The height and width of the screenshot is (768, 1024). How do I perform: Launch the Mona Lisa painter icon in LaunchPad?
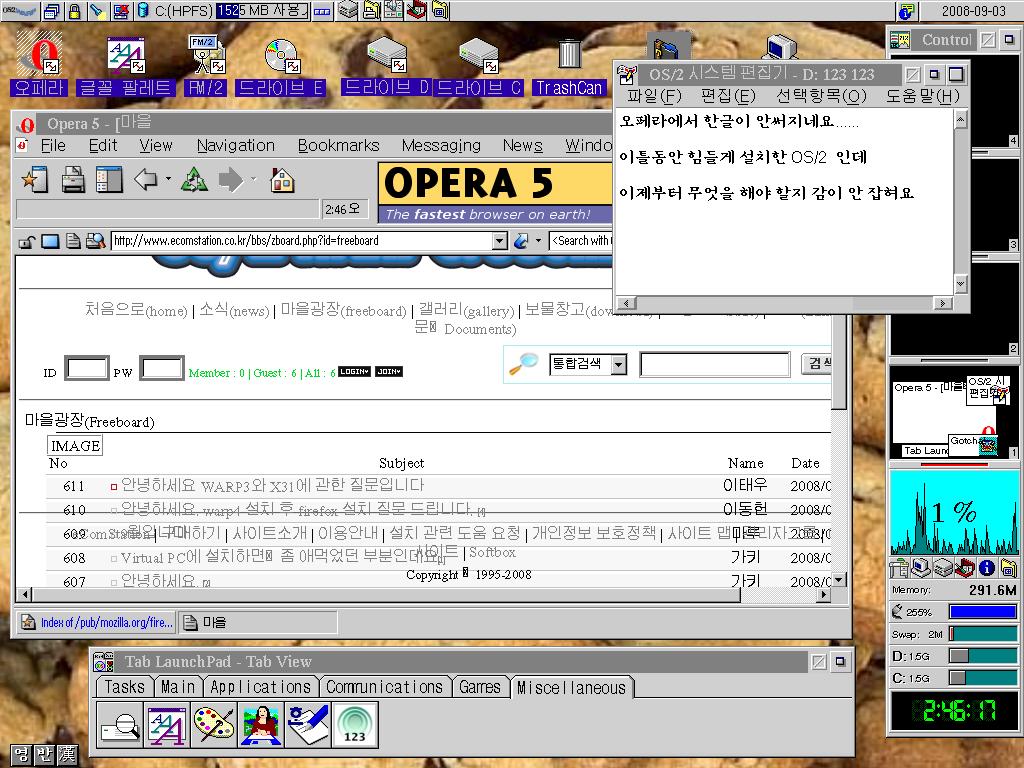point(261,725)
